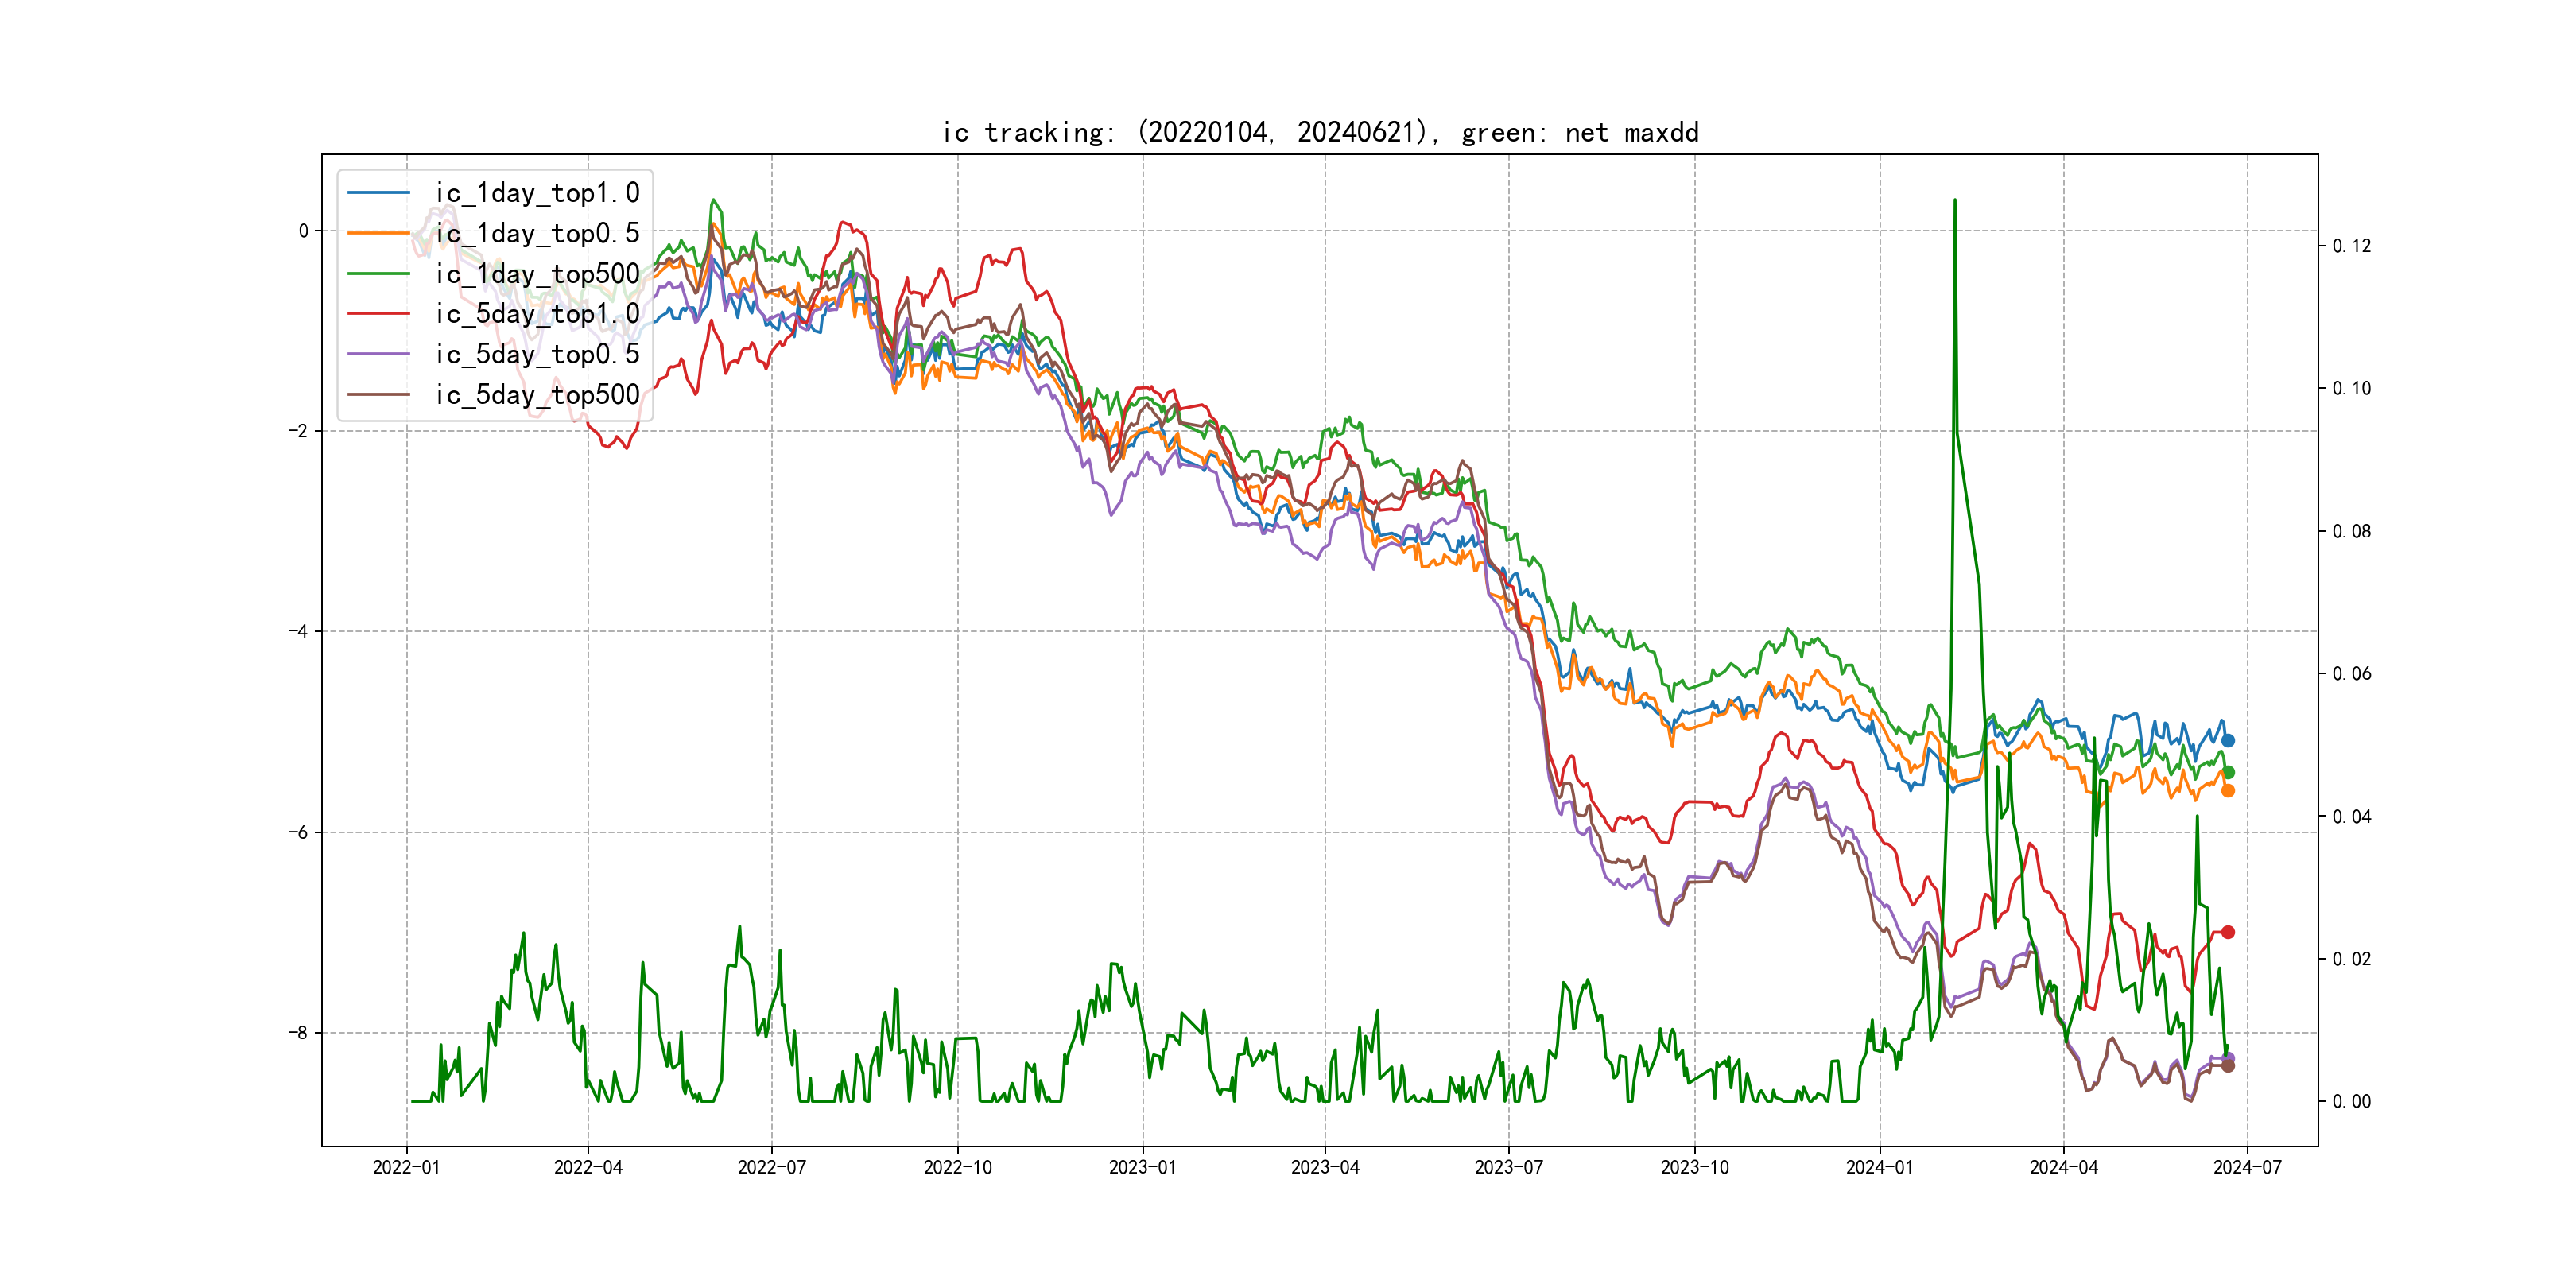Click the green ic_1day_top500 legend line sample
2576x1288 pixels.
(378, 273)
